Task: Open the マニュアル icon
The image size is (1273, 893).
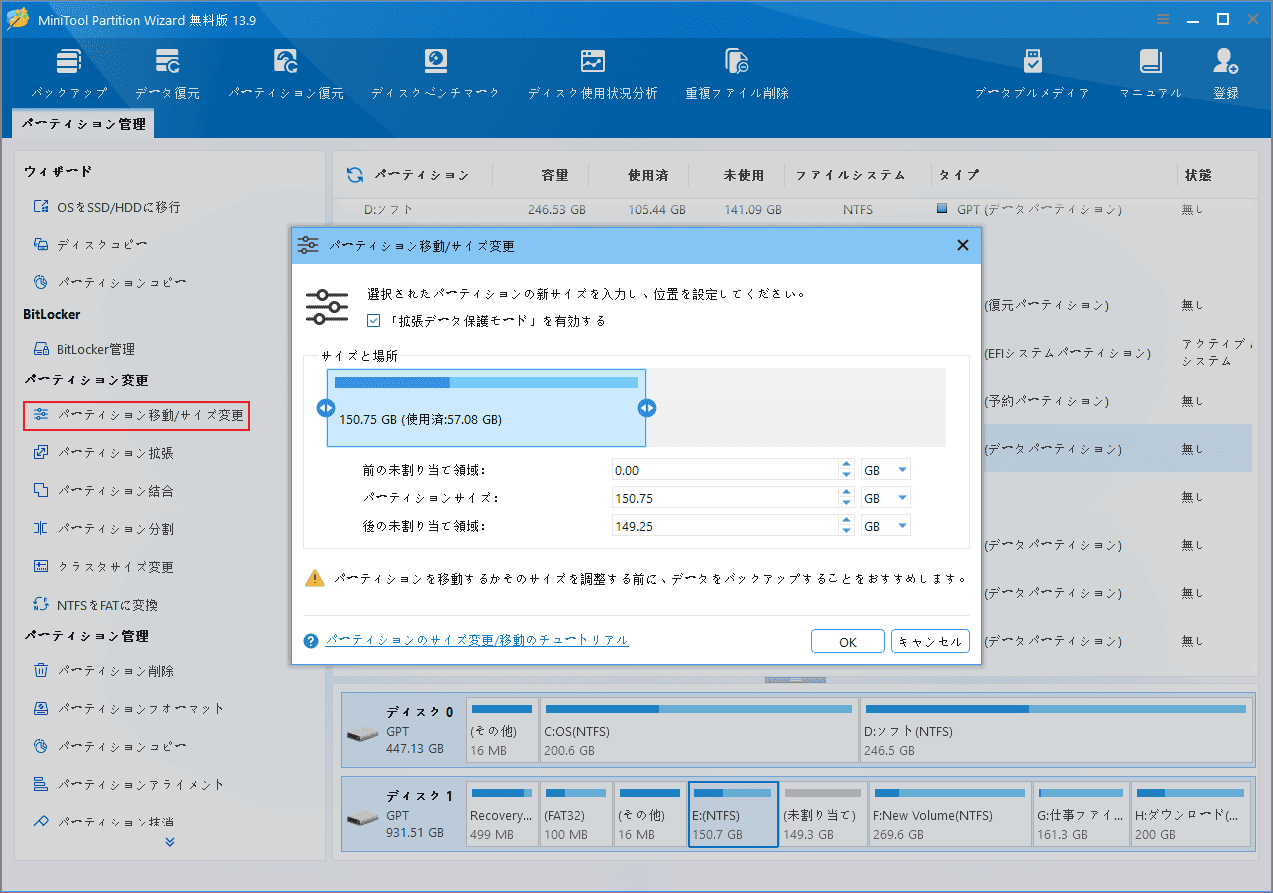Action: click(1150, 74)
